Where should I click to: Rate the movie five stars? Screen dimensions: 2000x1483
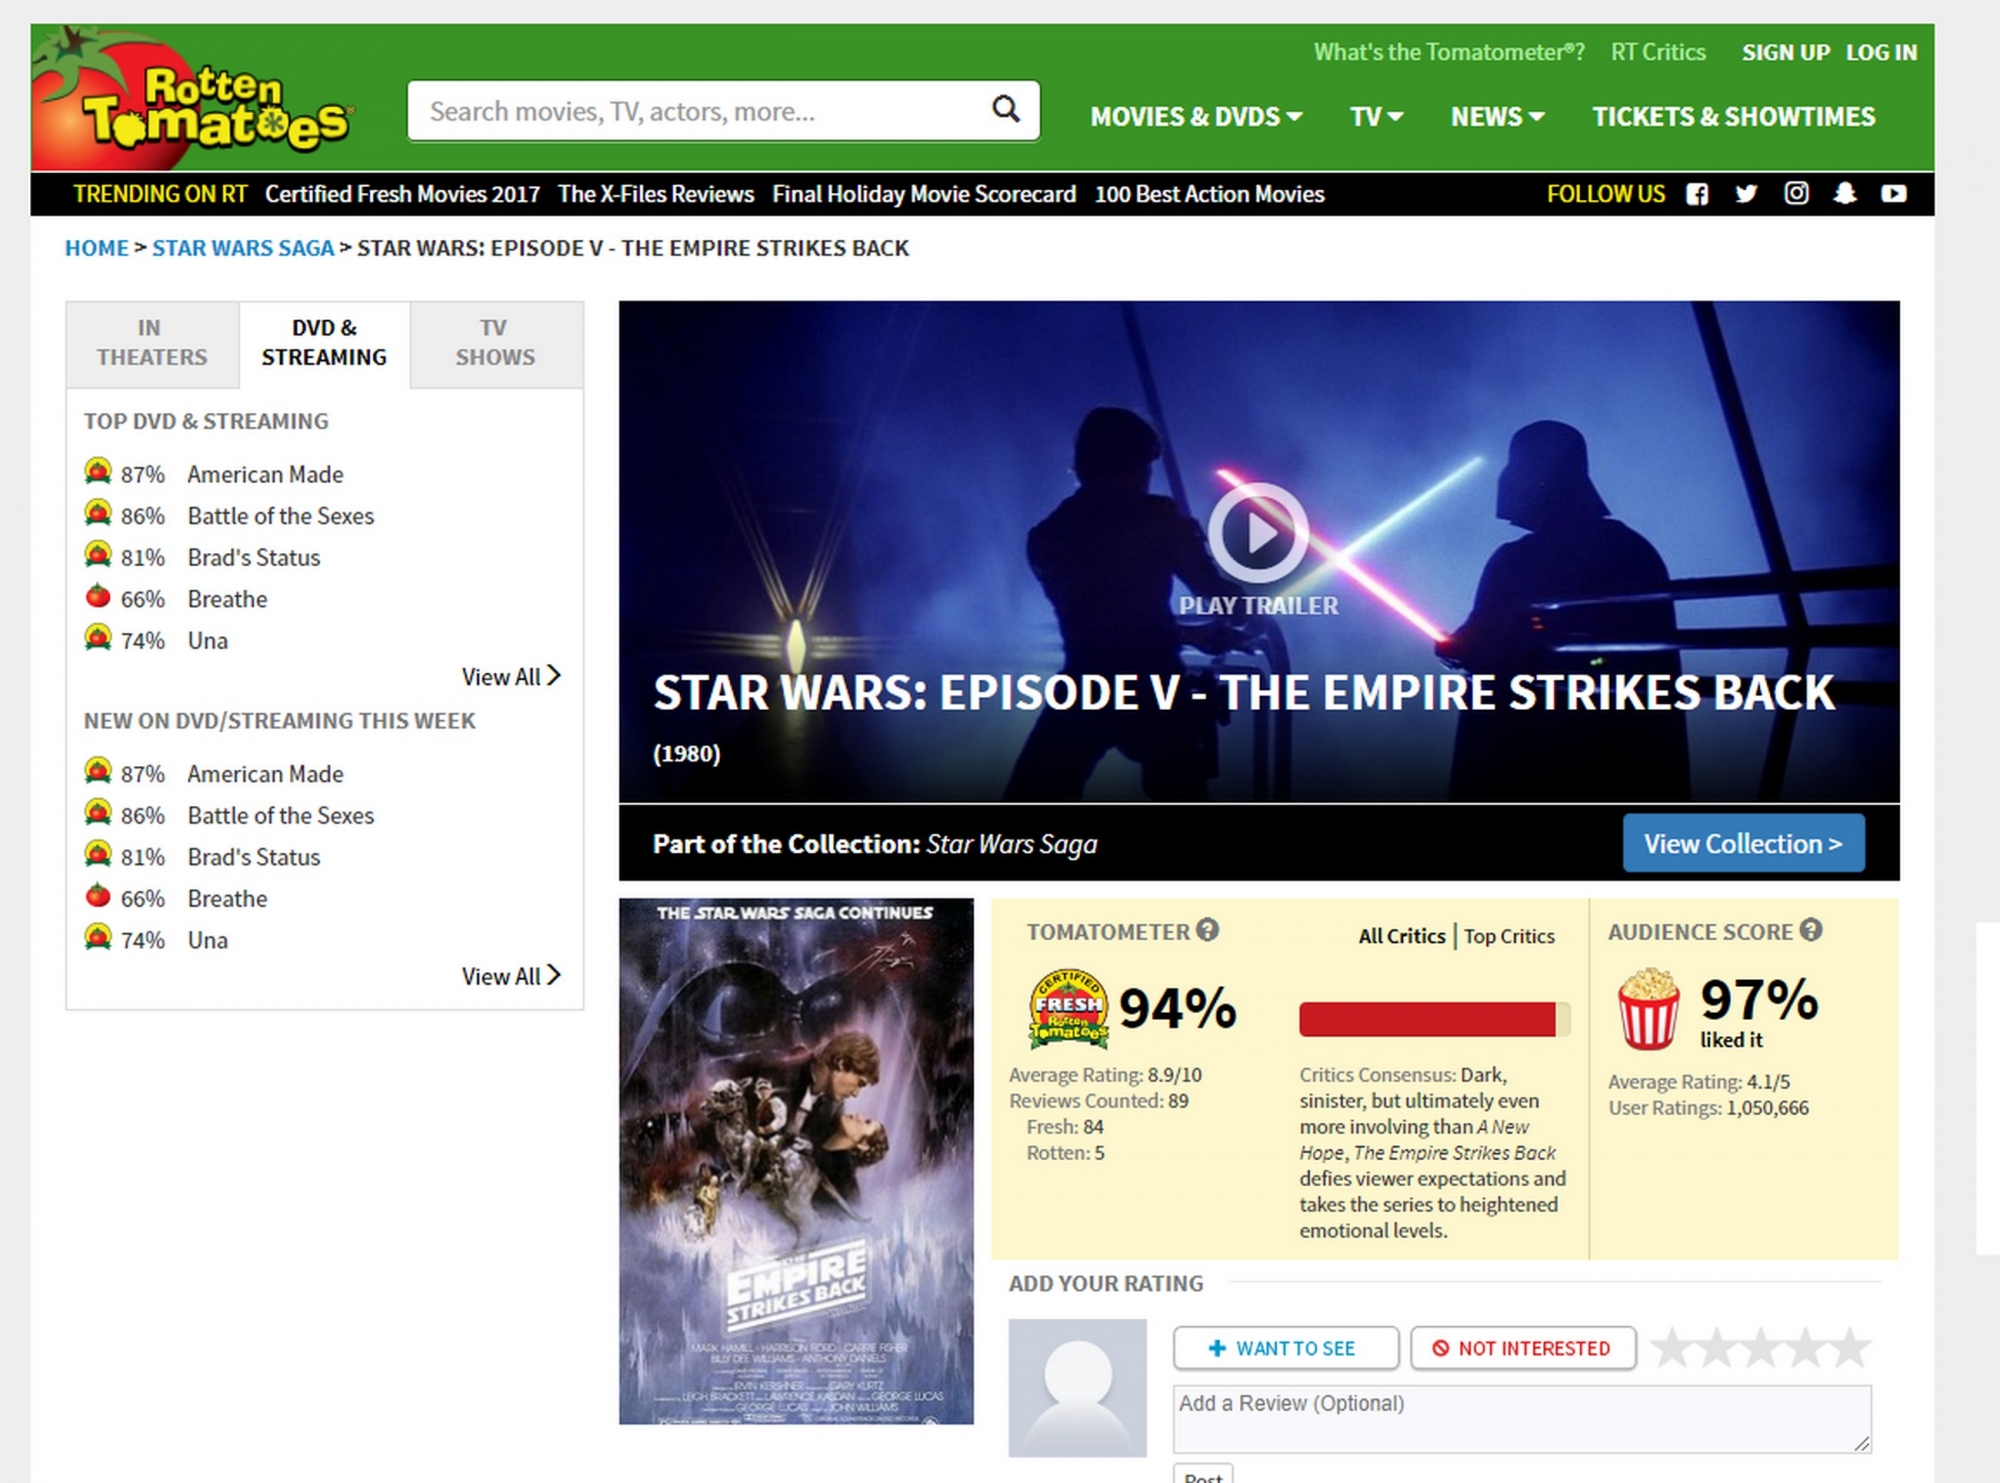coord(1850,1348)
